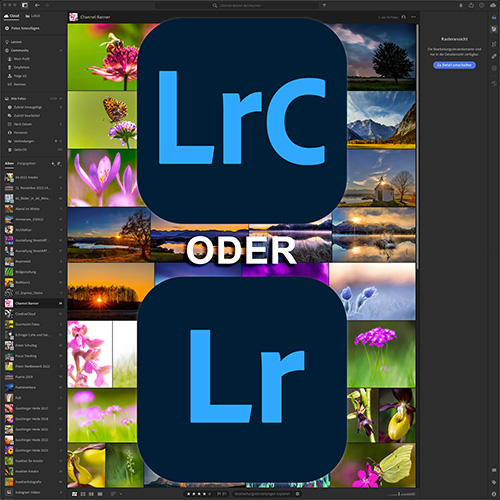The height and width of the screenshot is (500, 500).
Task: Open the CreativeCloud album
Action: click(33, 314)
